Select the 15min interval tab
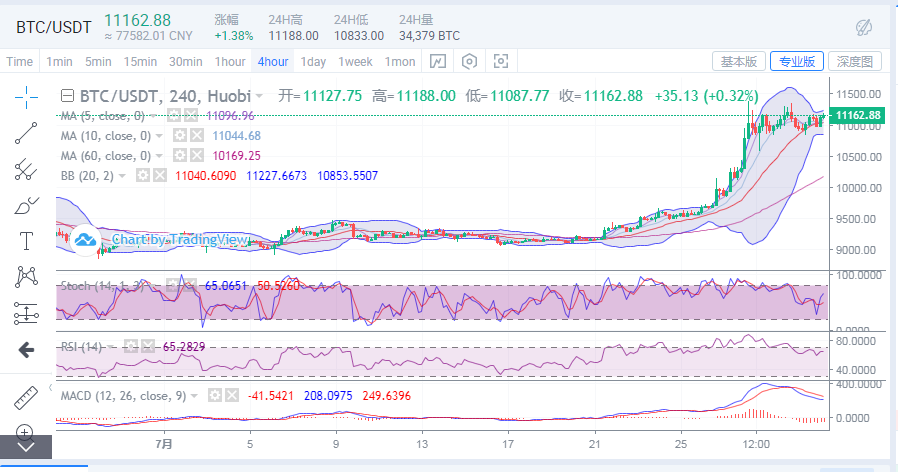 [x=140, y=62]
